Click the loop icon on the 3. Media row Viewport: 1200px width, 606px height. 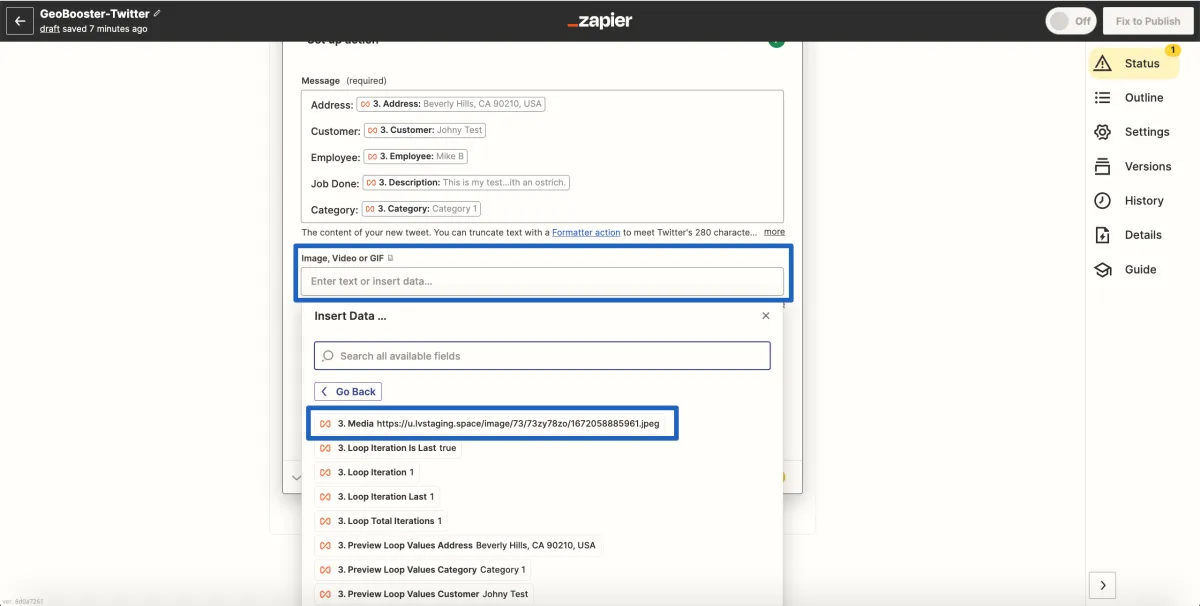click(325, 424)
